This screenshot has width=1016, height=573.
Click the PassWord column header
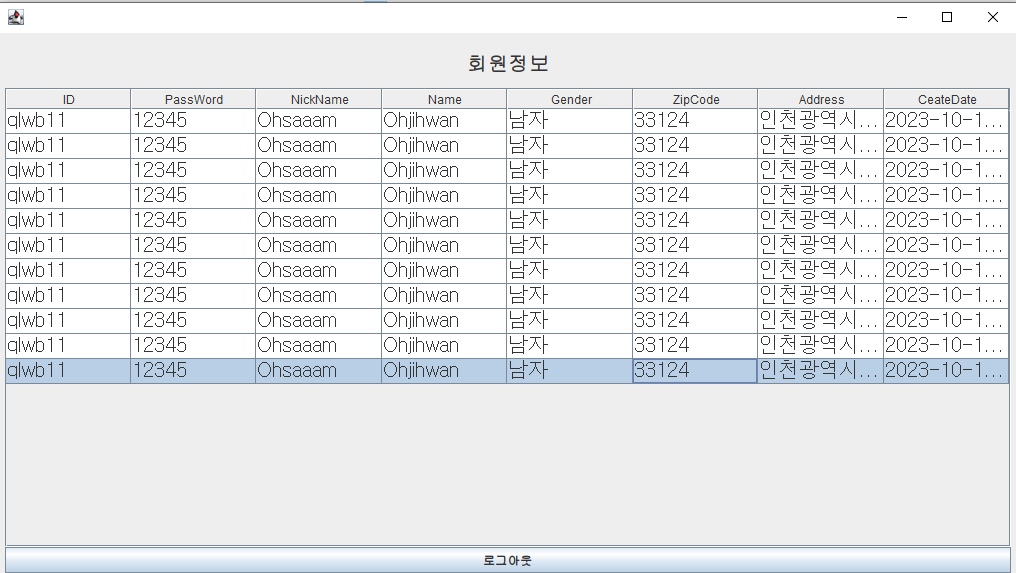[x=193, y=99]
